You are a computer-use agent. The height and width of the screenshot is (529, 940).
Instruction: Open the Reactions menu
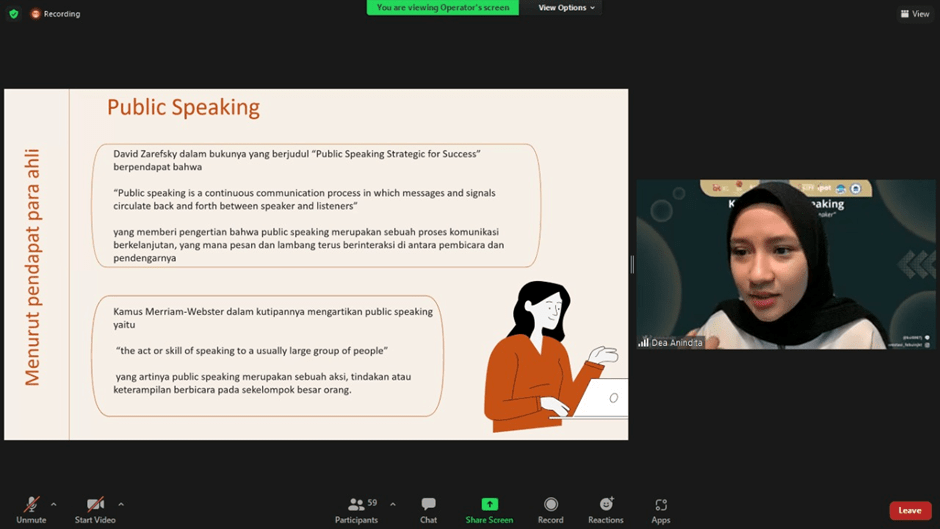(x=605, y=510)
